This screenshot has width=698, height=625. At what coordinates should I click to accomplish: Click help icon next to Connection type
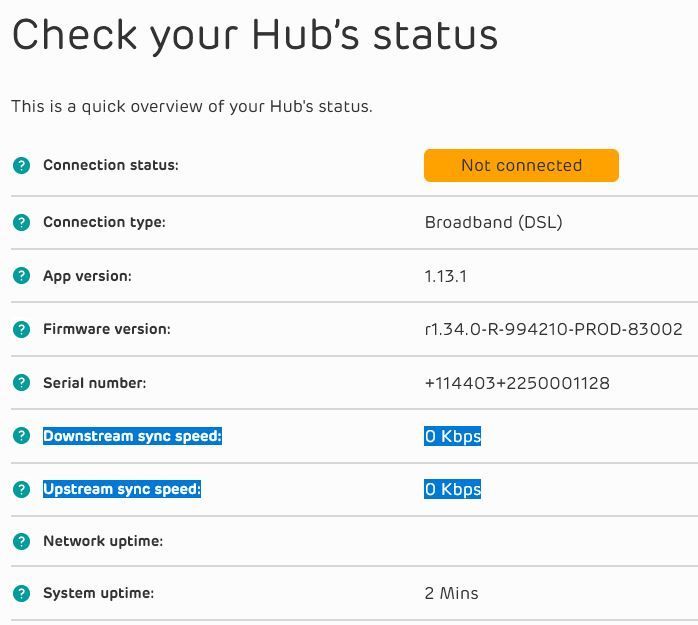tap(21, 222)
